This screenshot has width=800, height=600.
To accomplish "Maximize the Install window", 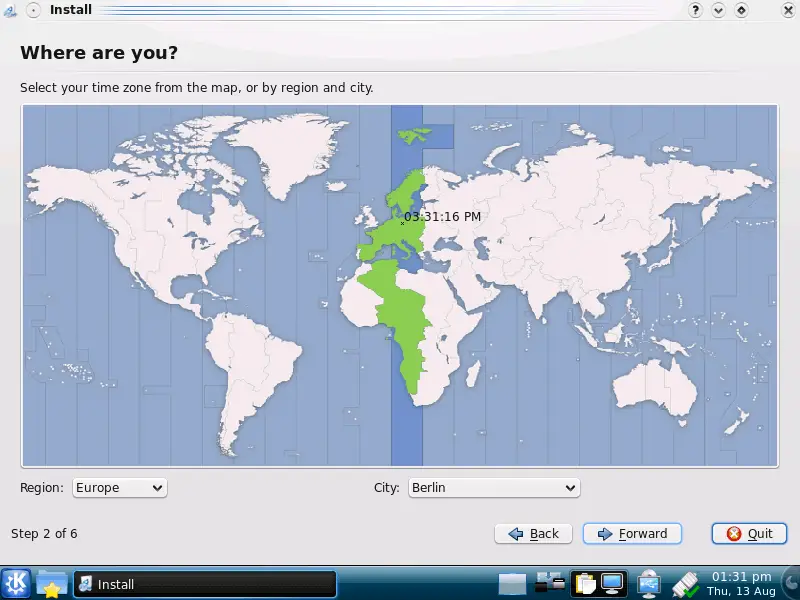I will coord(741,10).
